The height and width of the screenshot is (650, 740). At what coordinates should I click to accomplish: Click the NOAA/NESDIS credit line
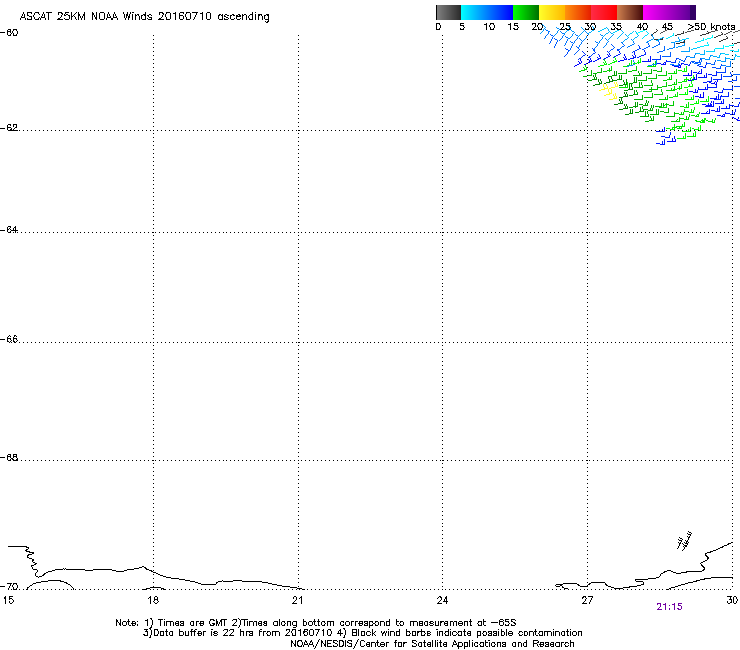(432, 644)
